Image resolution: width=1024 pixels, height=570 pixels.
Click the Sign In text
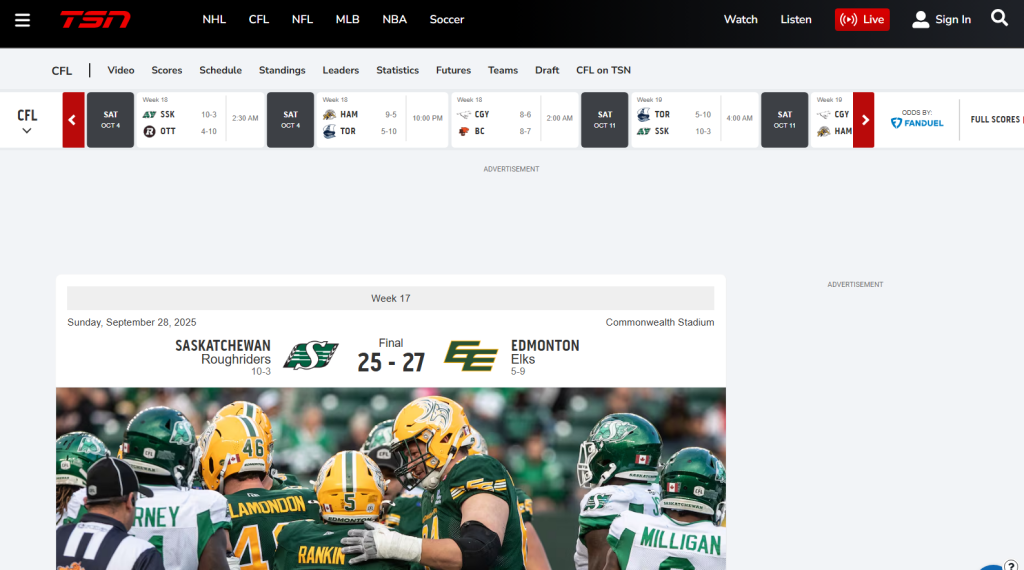953,20
